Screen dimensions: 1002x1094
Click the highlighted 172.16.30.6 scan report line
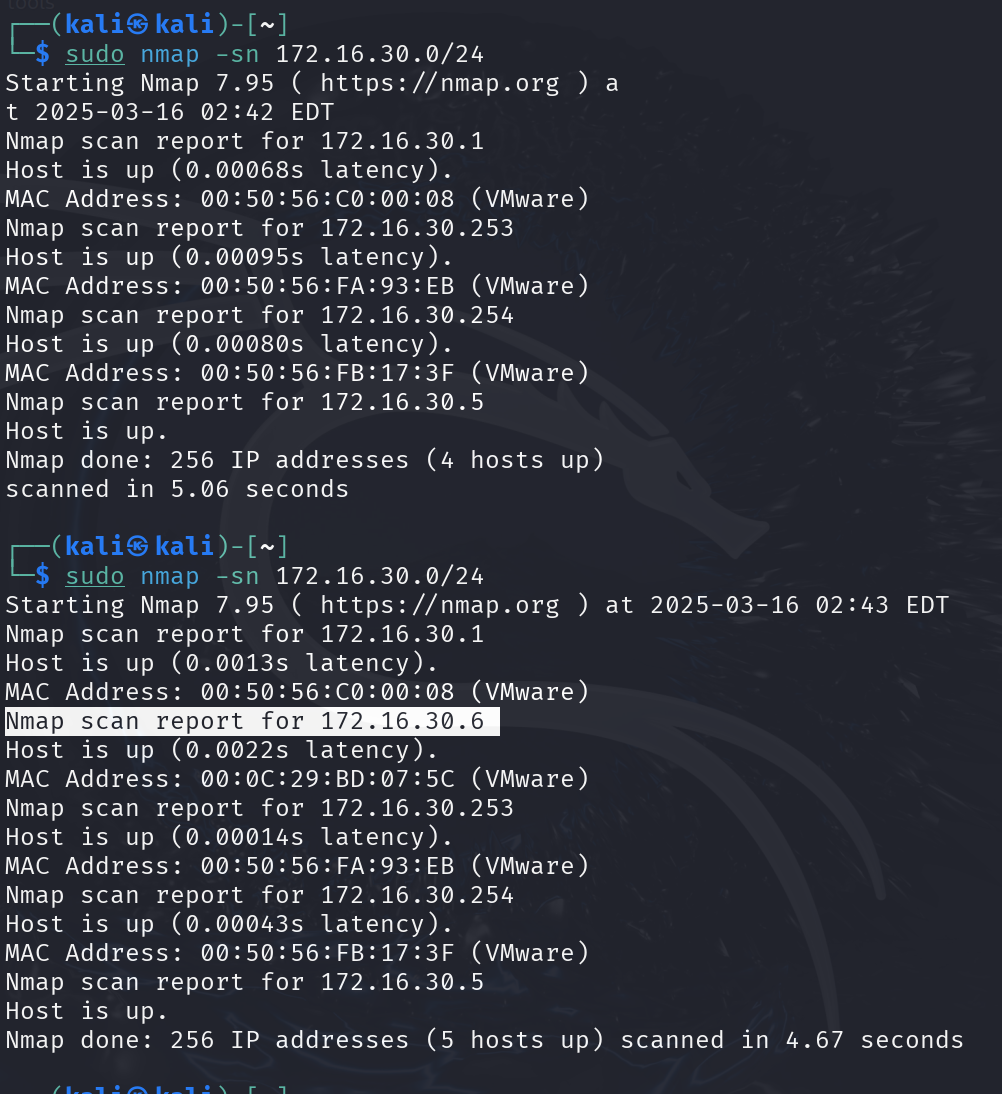252,721
